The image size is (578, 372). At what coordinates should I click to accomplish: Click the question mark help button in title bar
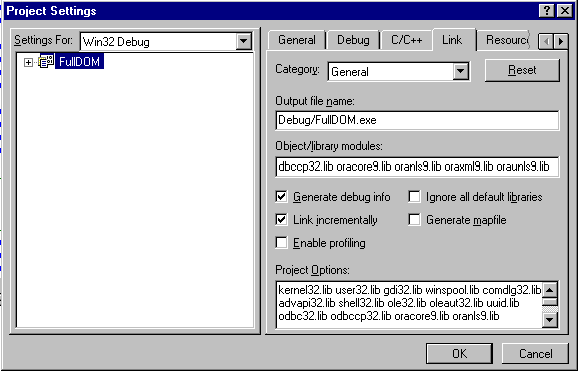tap(547, 11)
